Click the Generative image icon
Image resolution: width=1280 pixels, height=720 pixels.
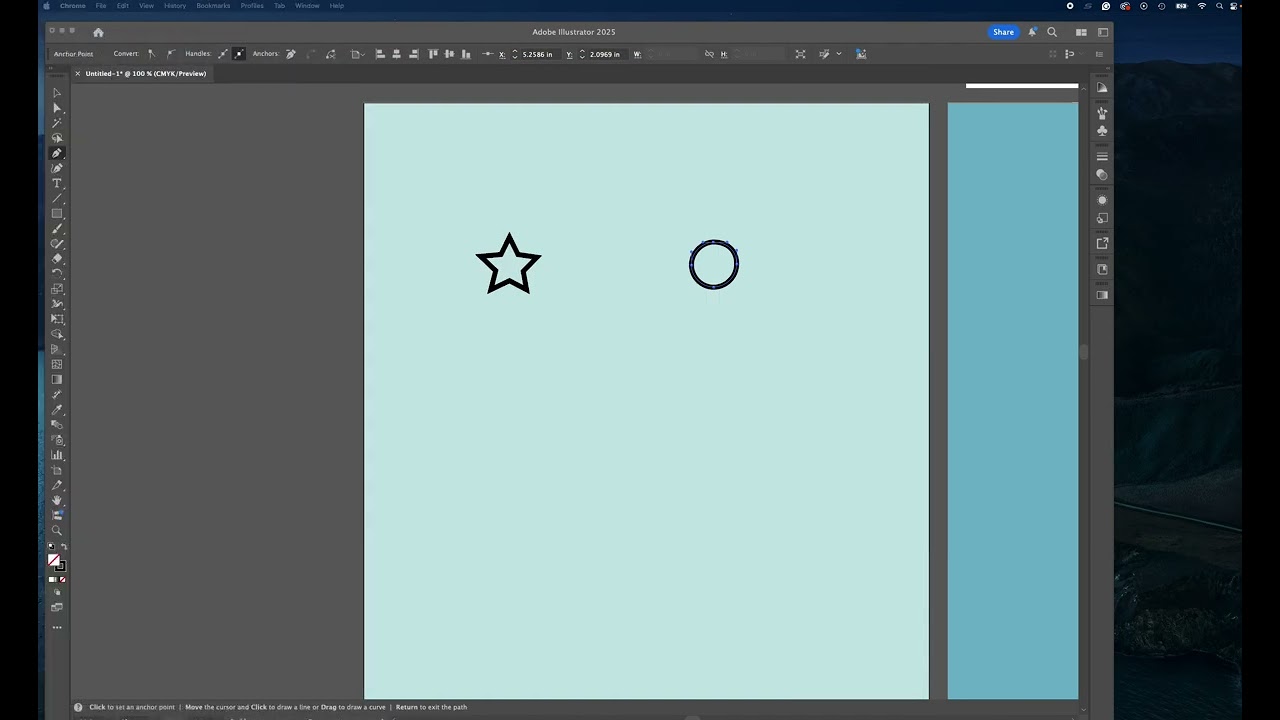tap(861, 54)
